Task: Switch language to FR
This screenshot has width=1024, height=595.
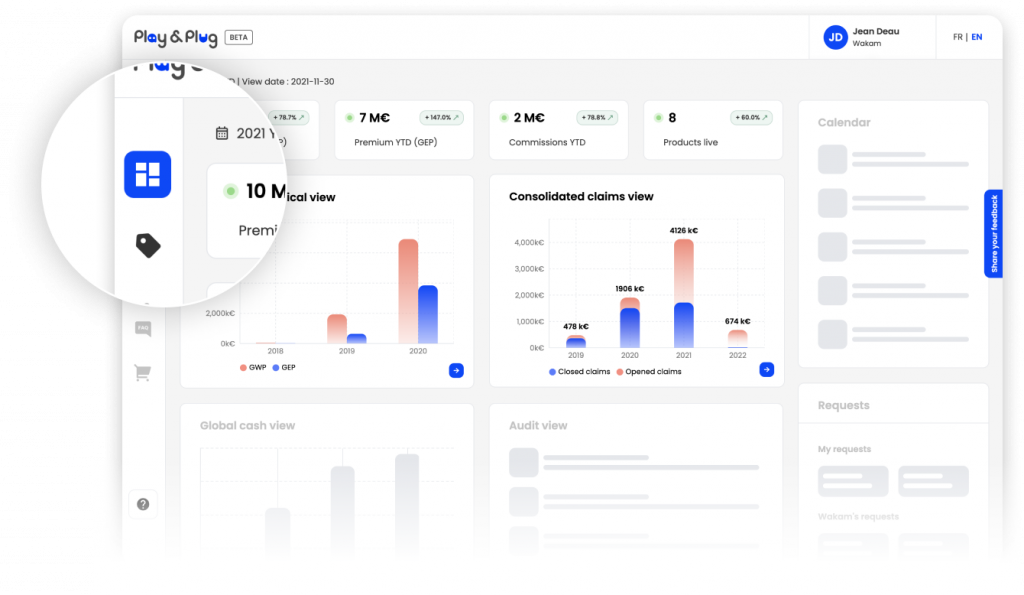Action: click(957, 37)
